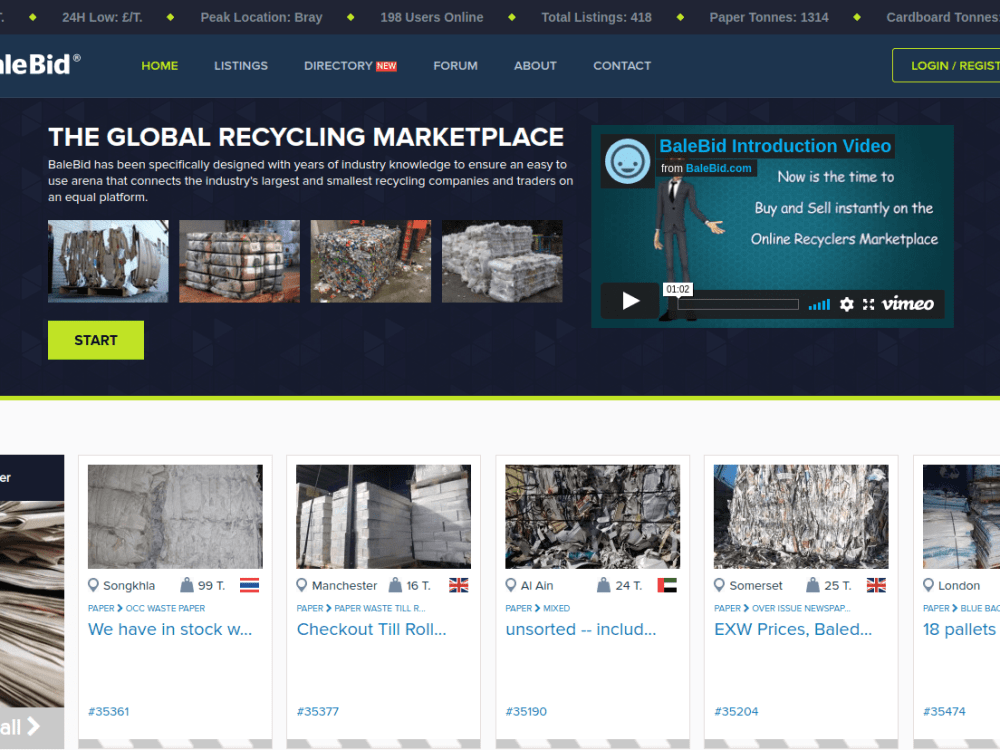Open the Songkhla listing photo

click(x=175, y=517)
